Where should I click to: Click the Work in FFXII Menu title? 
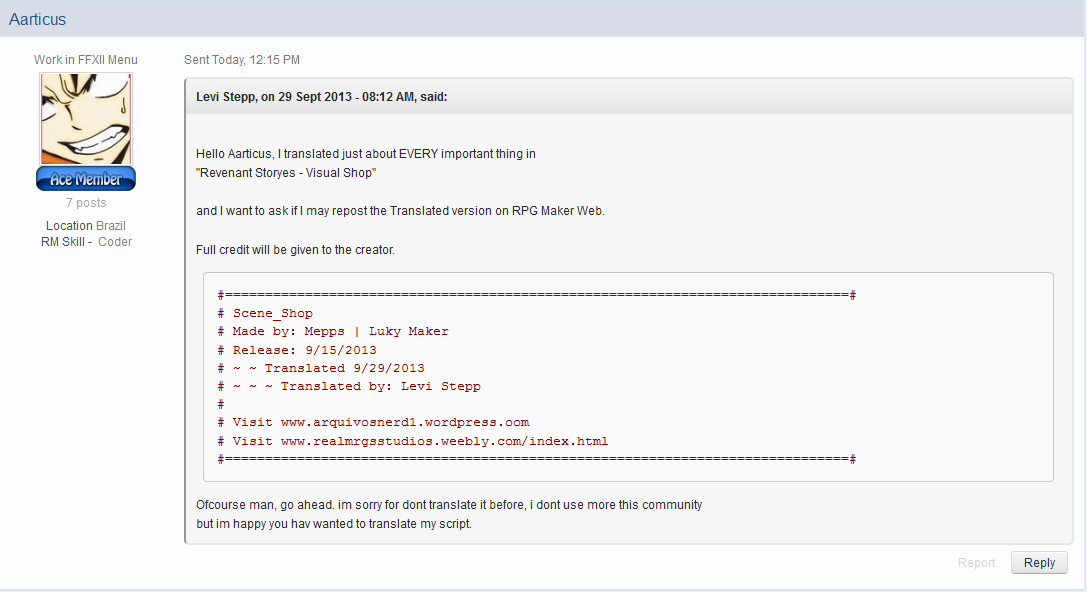tap(86, 60)
